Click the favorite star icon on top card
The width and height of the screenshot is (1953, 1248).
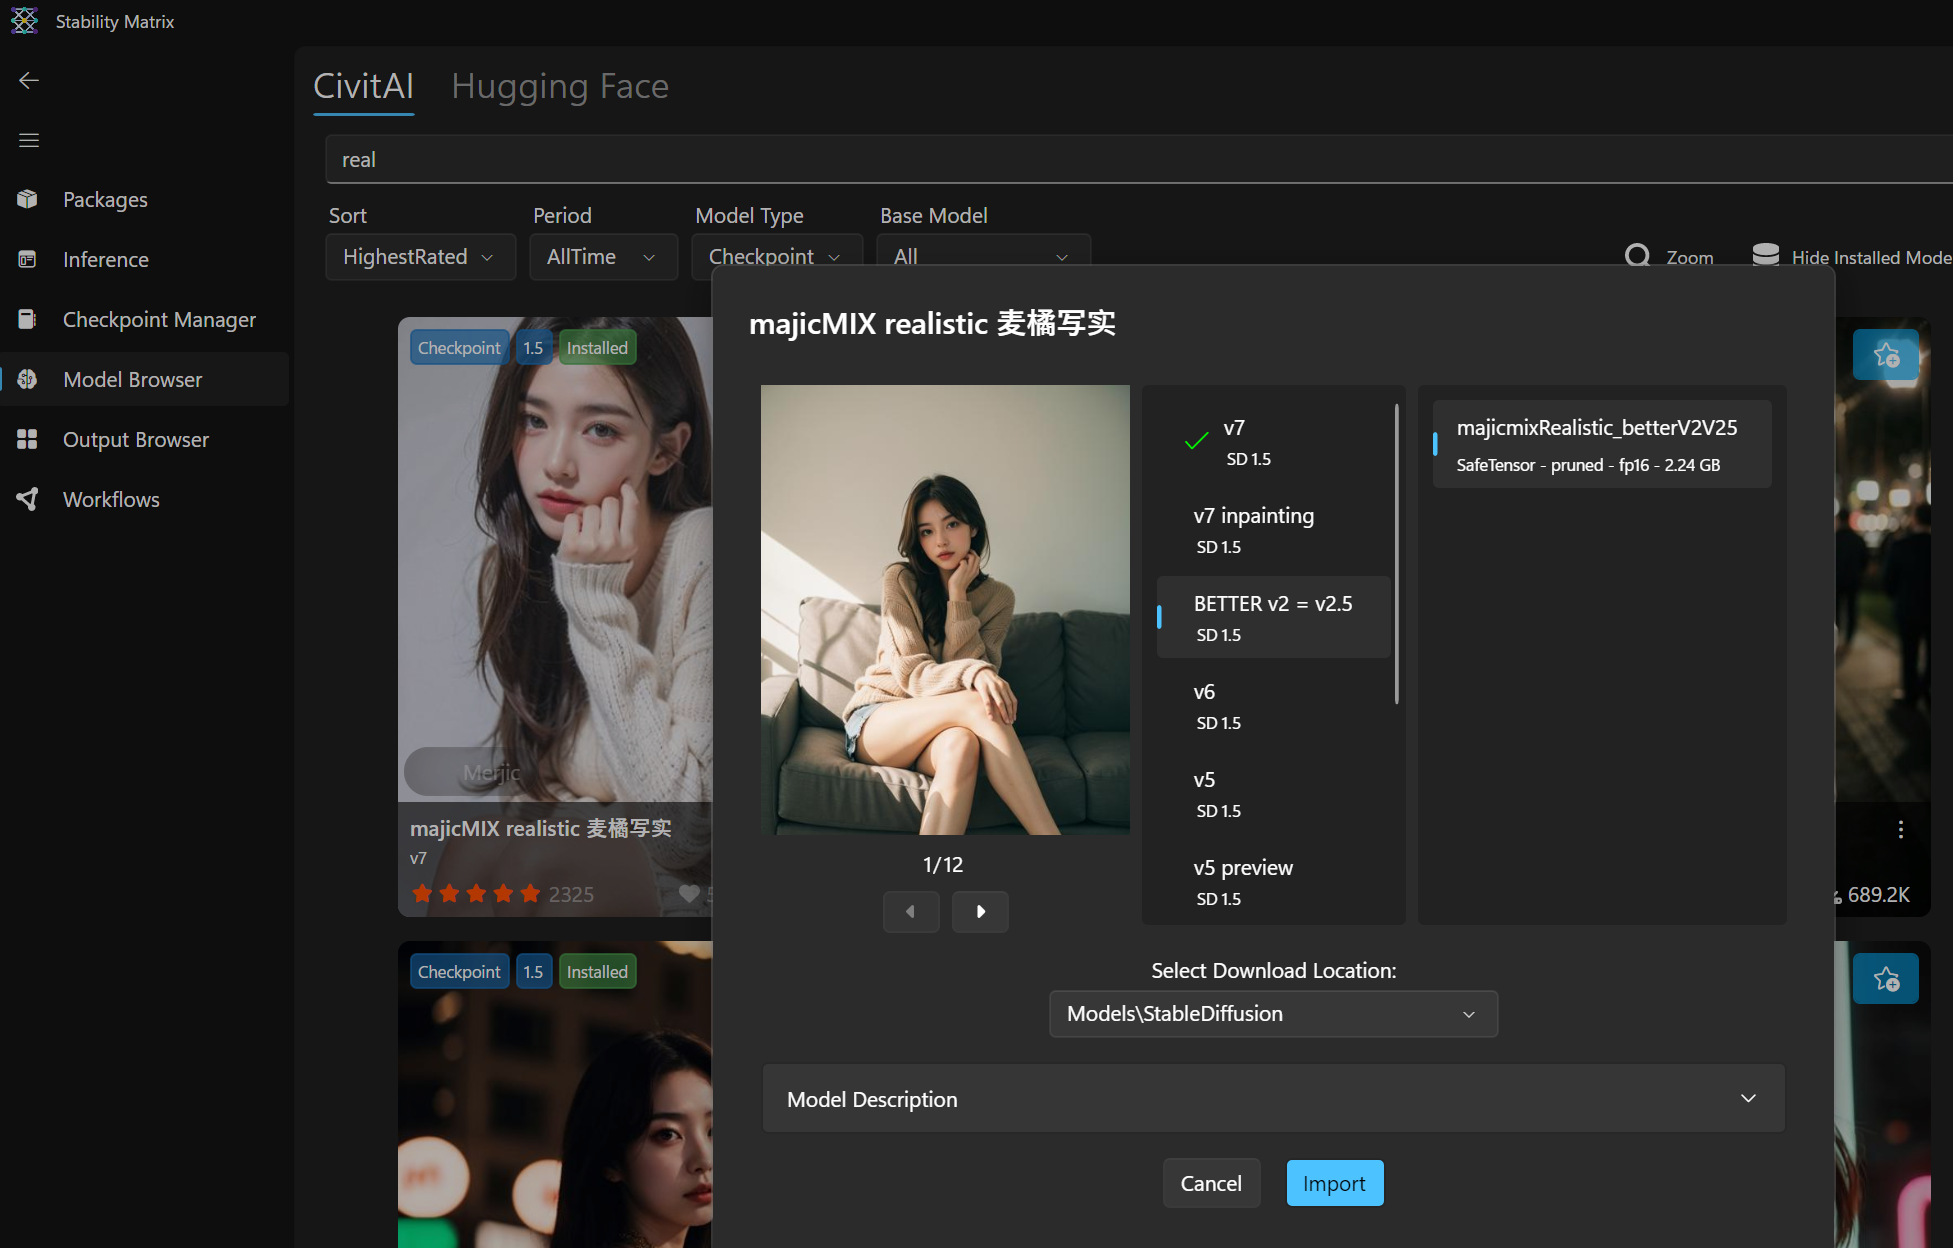(x=1886, y=355)
